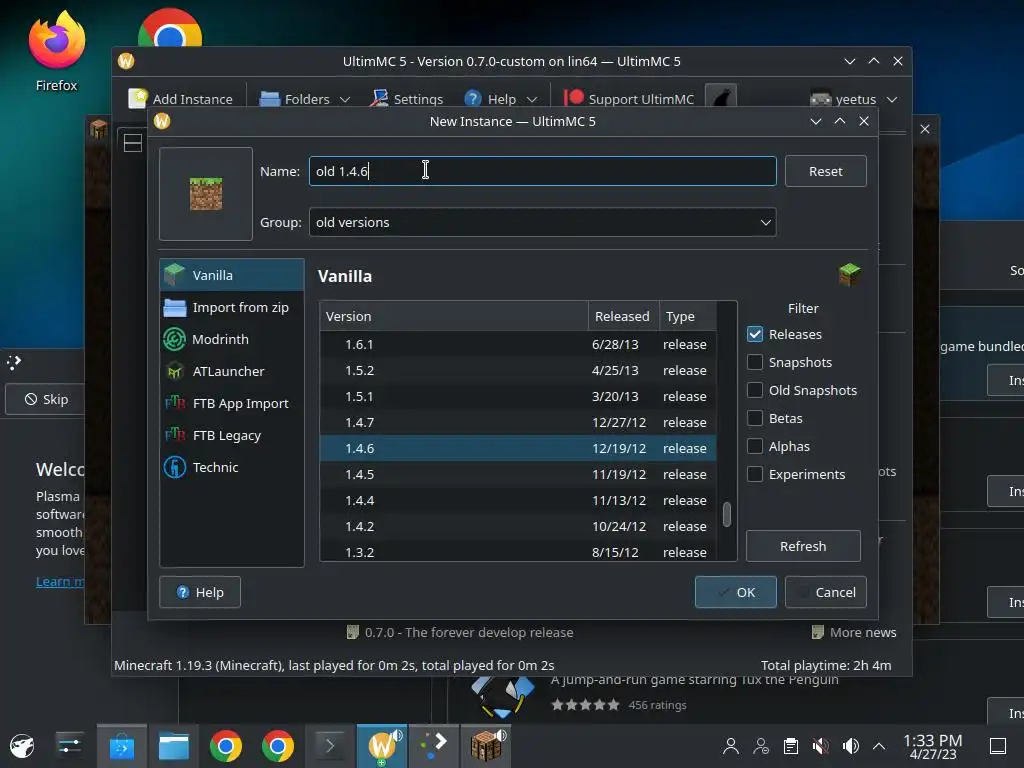Click the More news link
Image resolution: width=1024 pixels, height=768 pixels.
tap(854, 632)
